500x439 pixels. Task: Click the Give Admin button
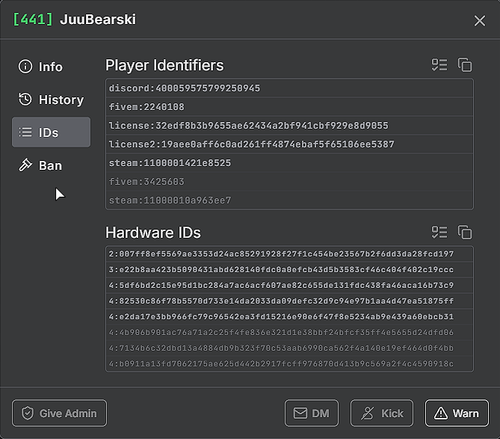[x=59, y=413]
